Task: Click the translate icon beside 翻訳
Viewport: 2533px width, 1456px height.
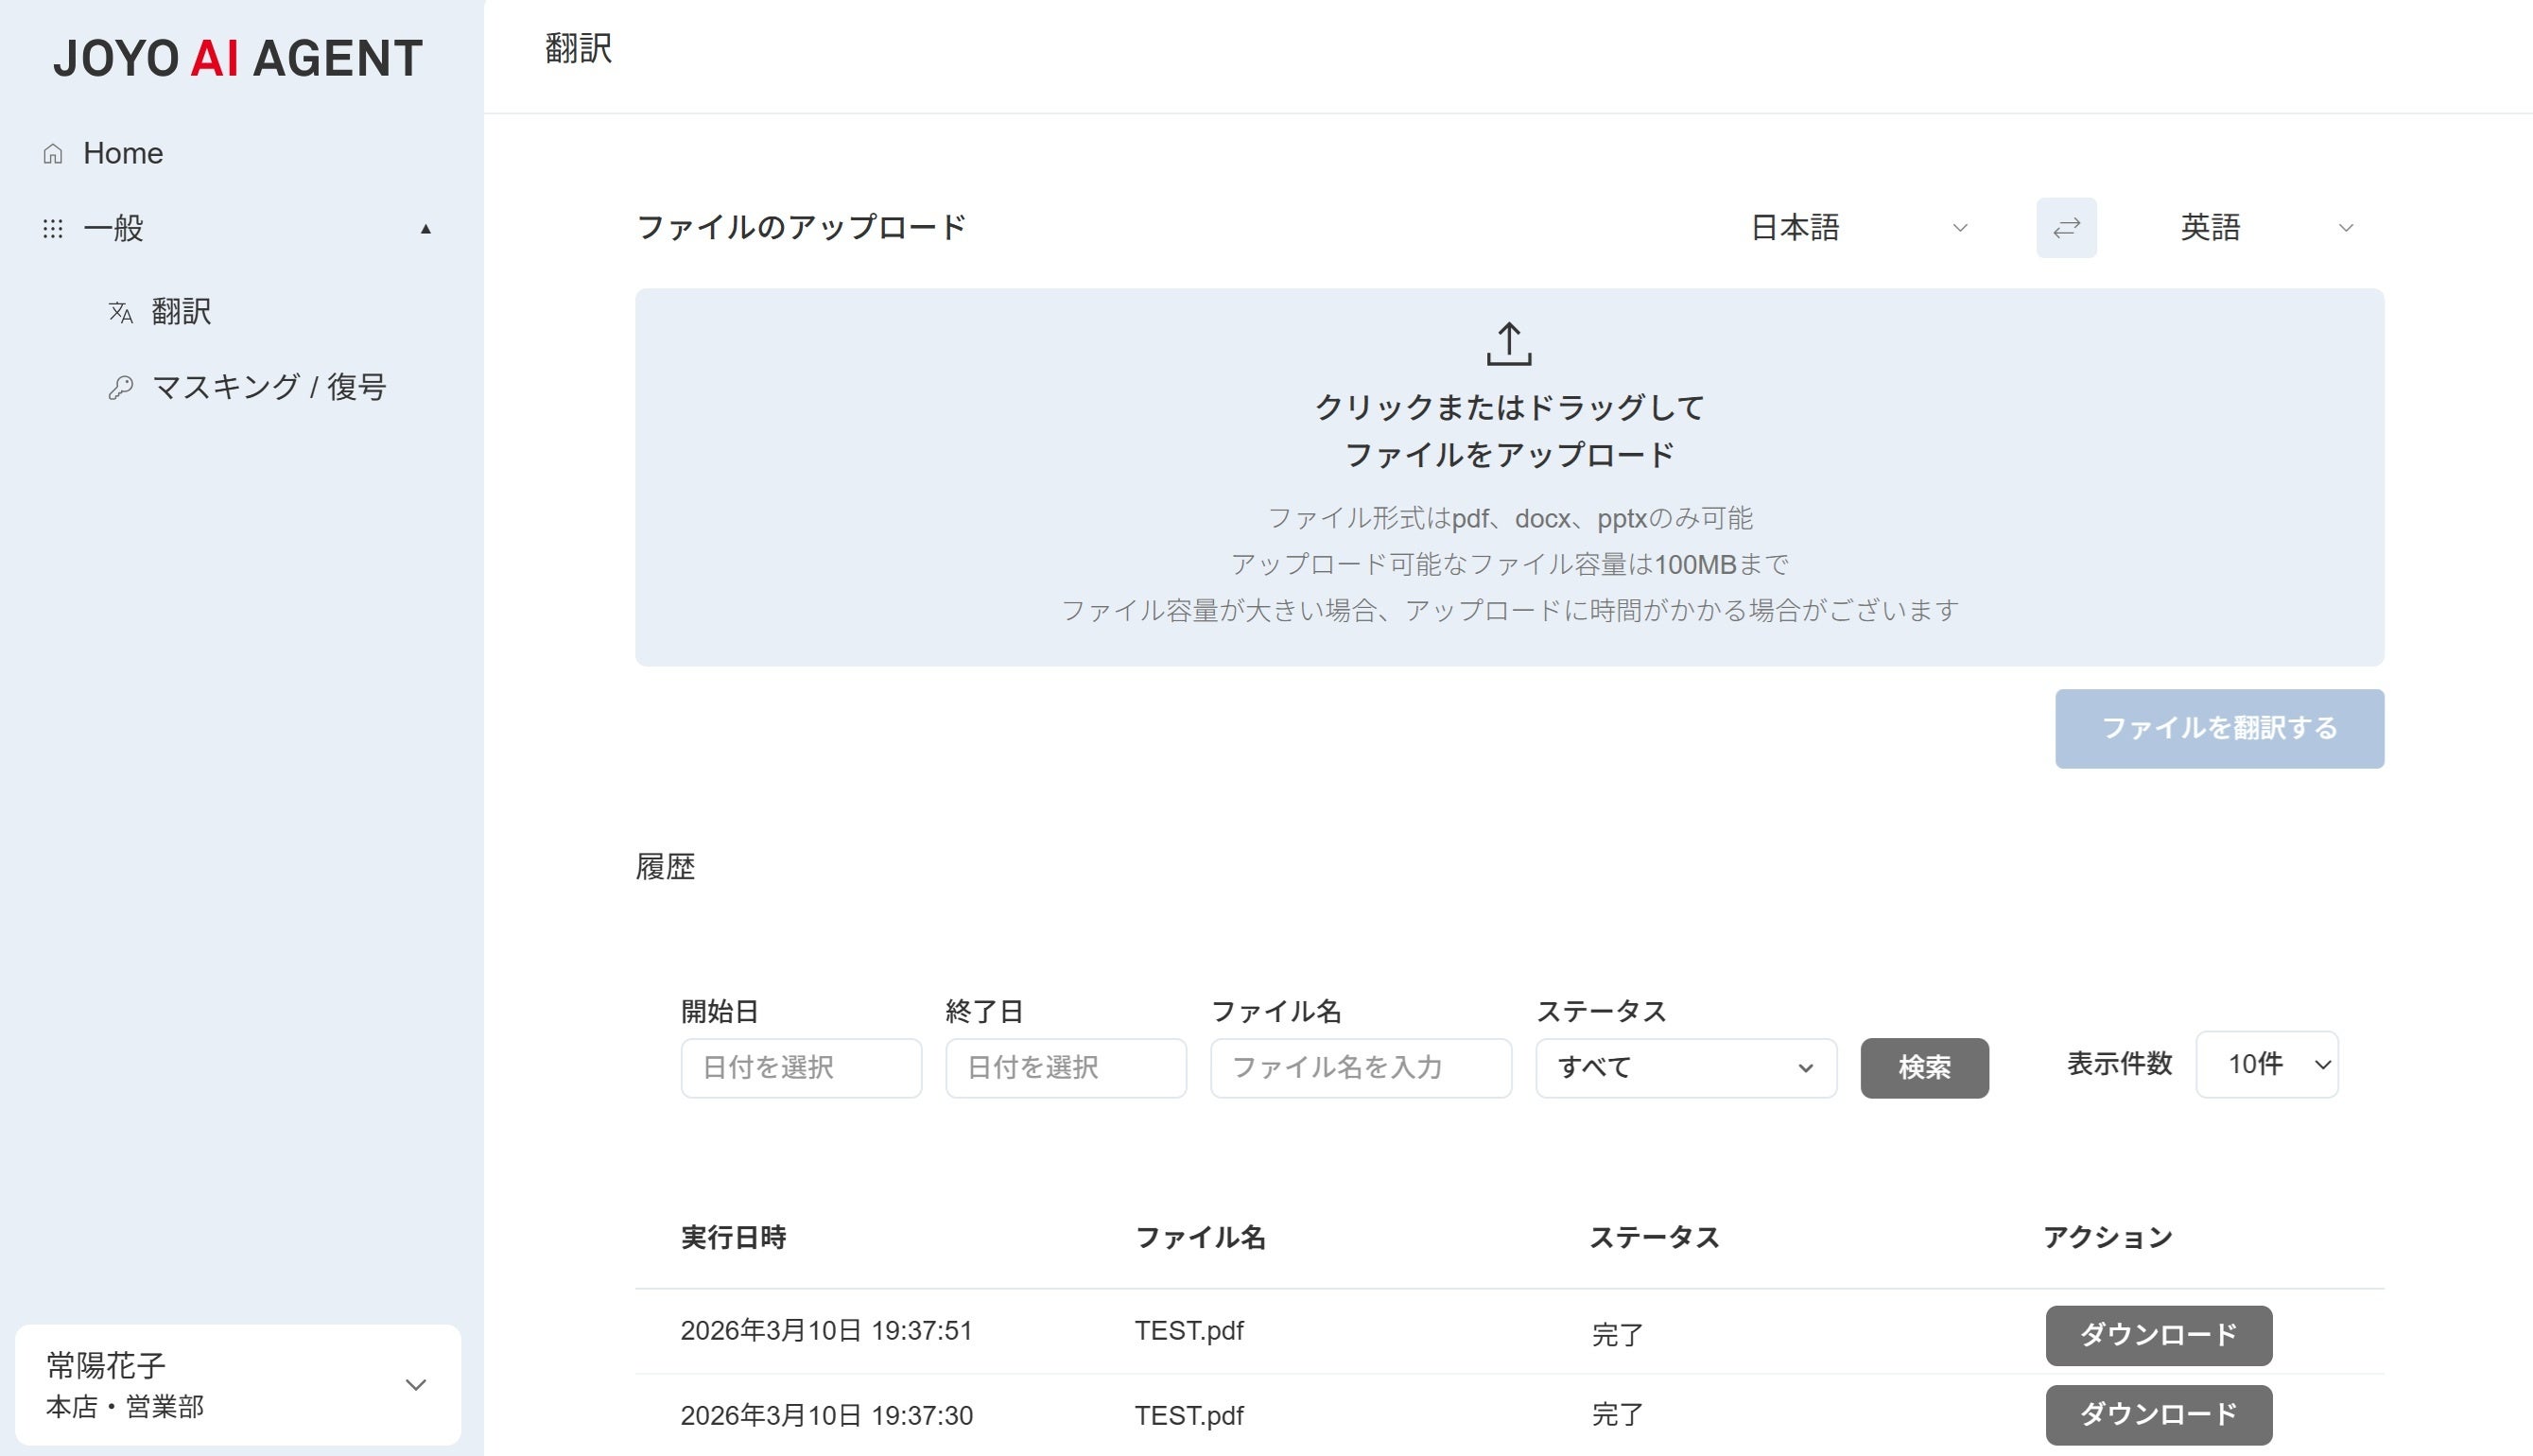Action: [x=121, y=312]
